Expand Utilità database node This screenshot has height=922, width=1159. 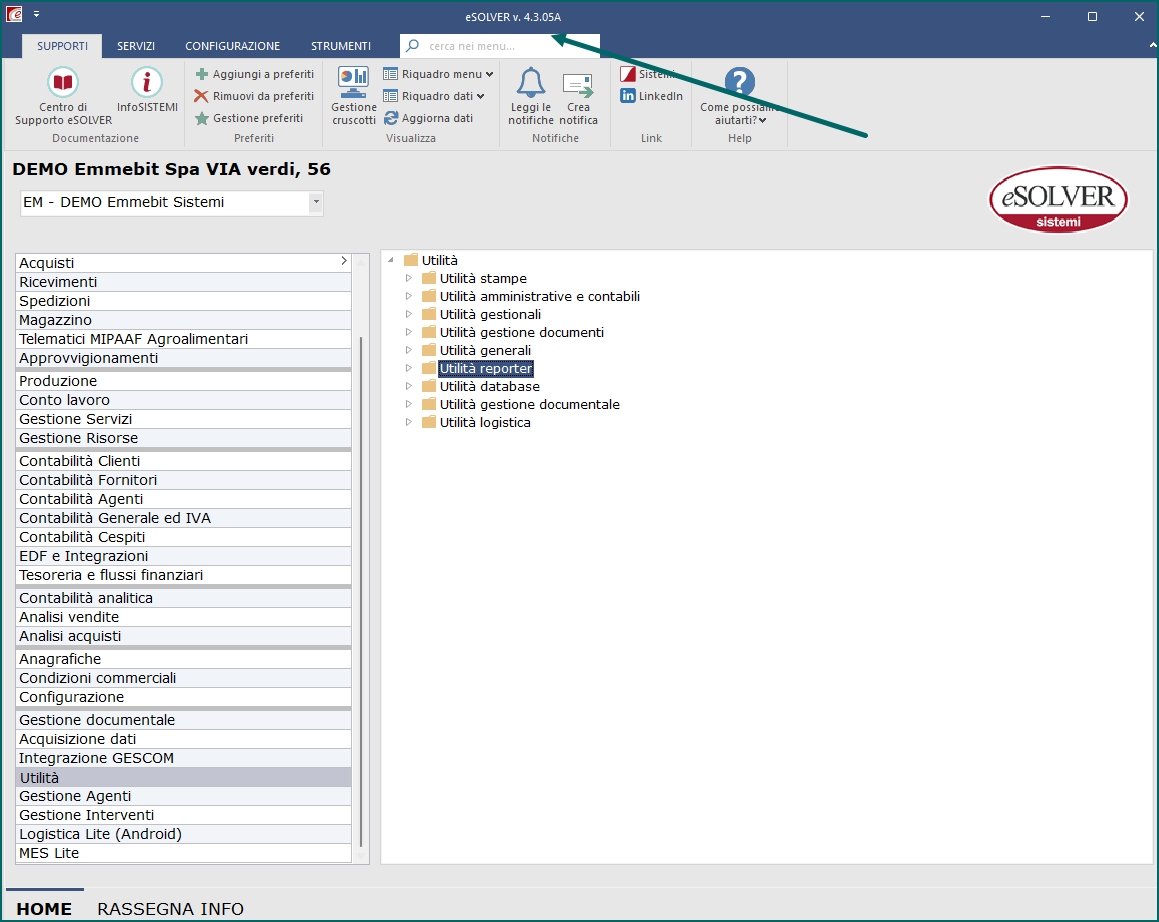point(409,387)
